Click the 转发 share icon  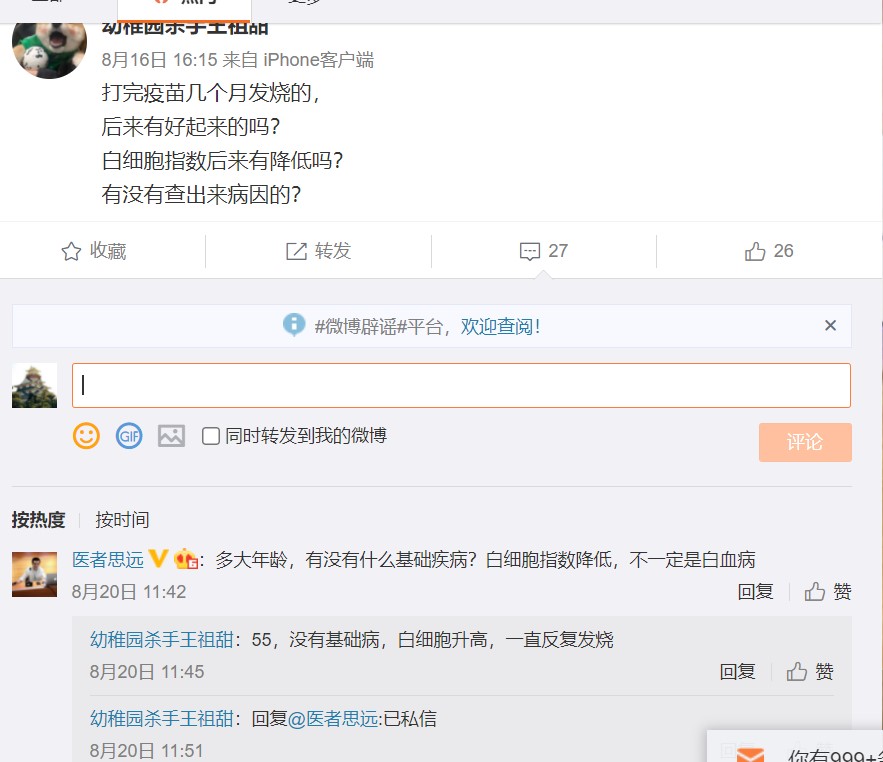tap(296, 251)
